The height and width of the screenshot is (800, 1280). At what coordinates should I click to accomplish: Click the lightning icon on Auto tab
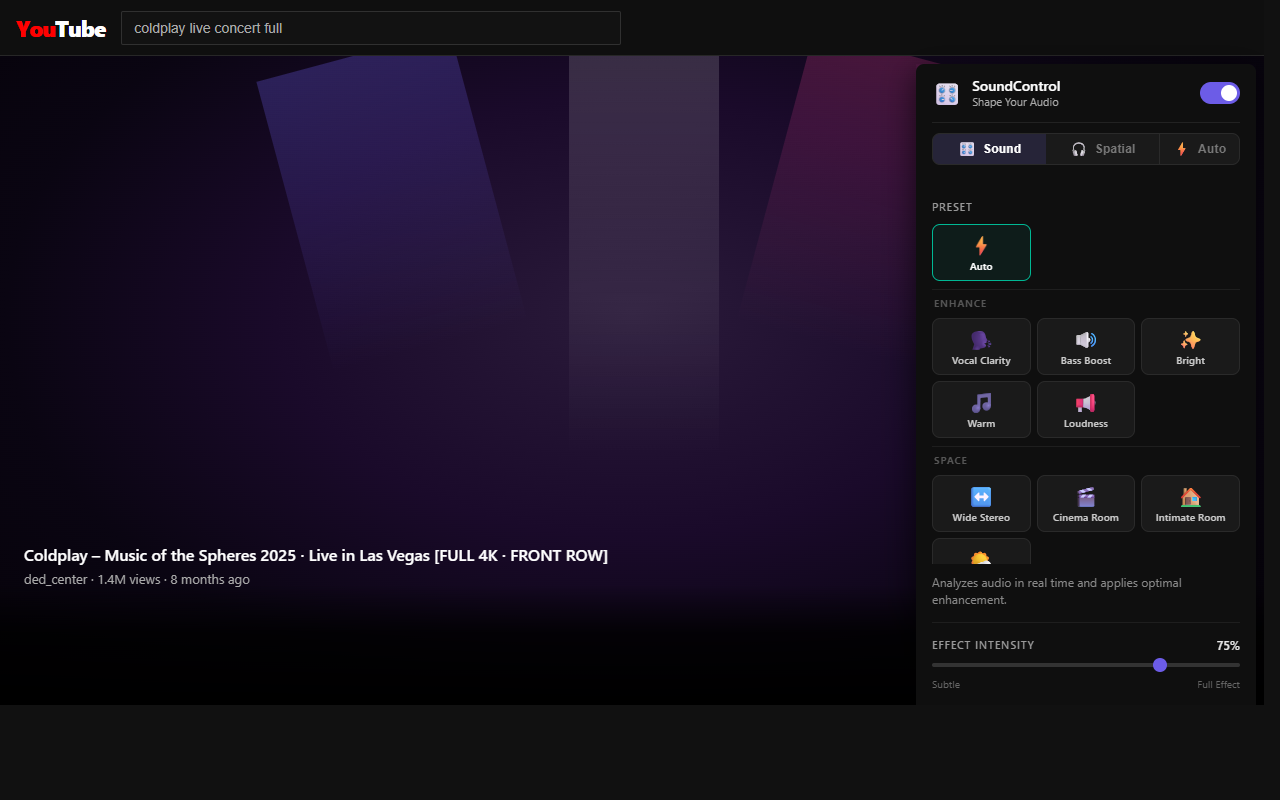[1181, 149]
